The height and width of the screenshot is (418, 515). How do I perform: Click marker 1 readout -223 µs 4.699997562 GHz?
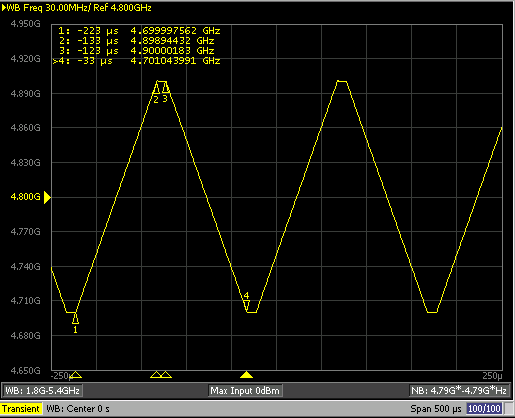(139, 31)
